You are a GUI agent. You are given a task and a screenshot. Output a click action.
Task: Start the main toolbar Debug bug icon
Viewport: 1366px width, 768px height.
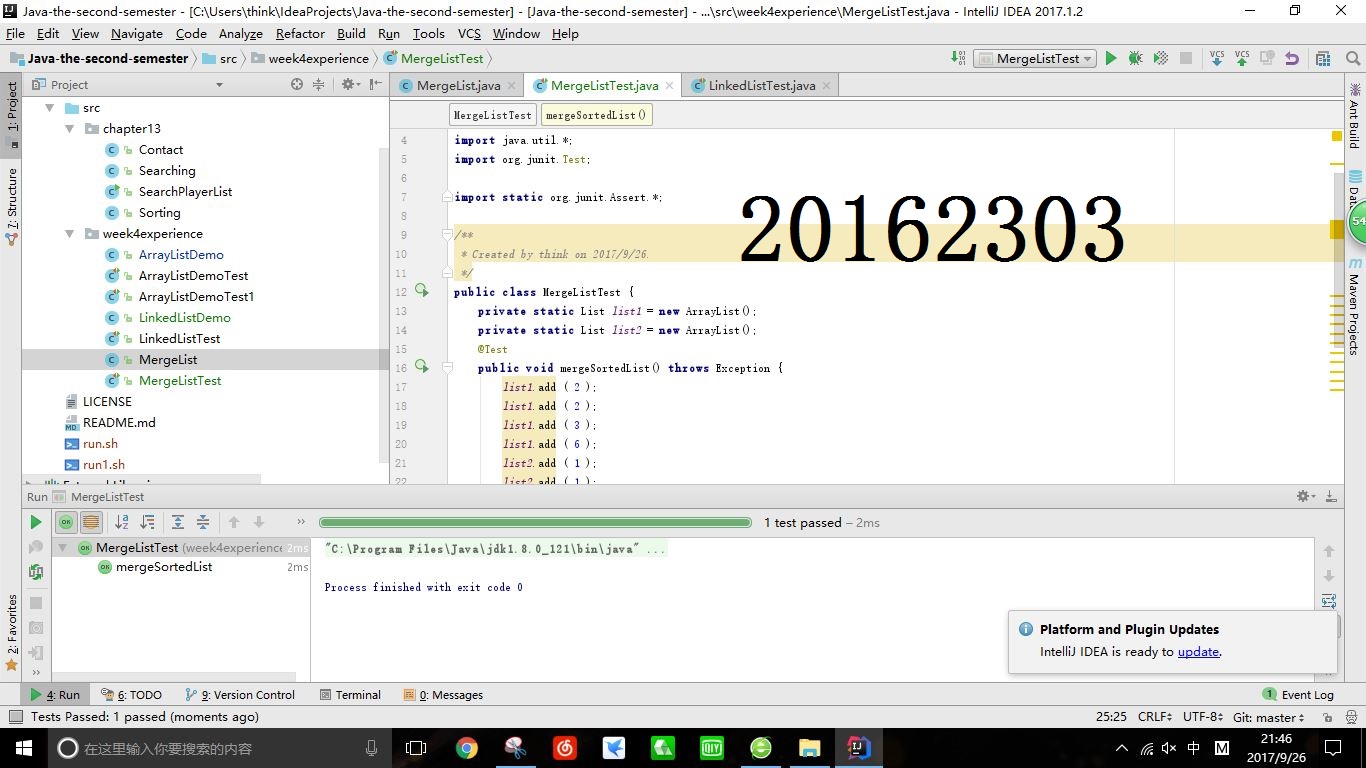tap(1135, 59)
